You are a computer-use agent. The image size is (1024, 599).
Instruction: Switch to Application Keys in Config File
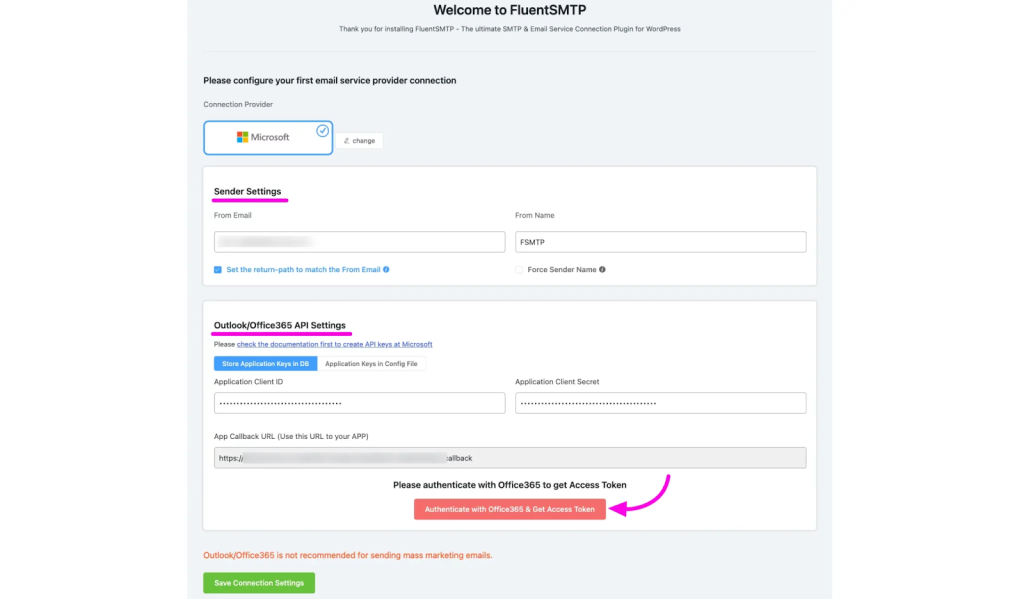371,364
